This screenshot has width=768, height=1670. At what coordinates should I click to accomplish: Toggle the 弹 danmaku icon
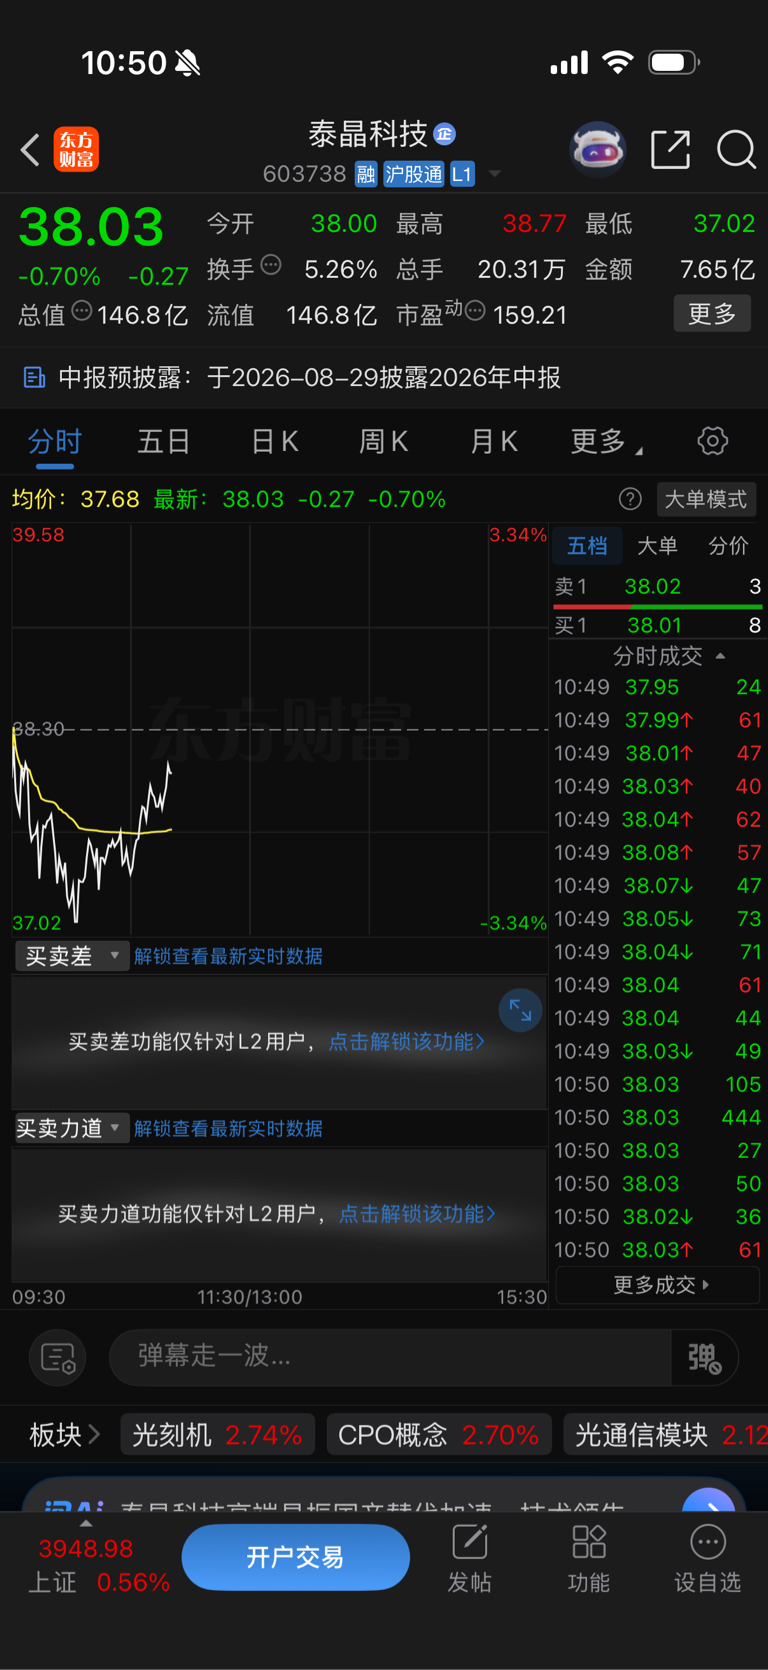point(704,1358)
